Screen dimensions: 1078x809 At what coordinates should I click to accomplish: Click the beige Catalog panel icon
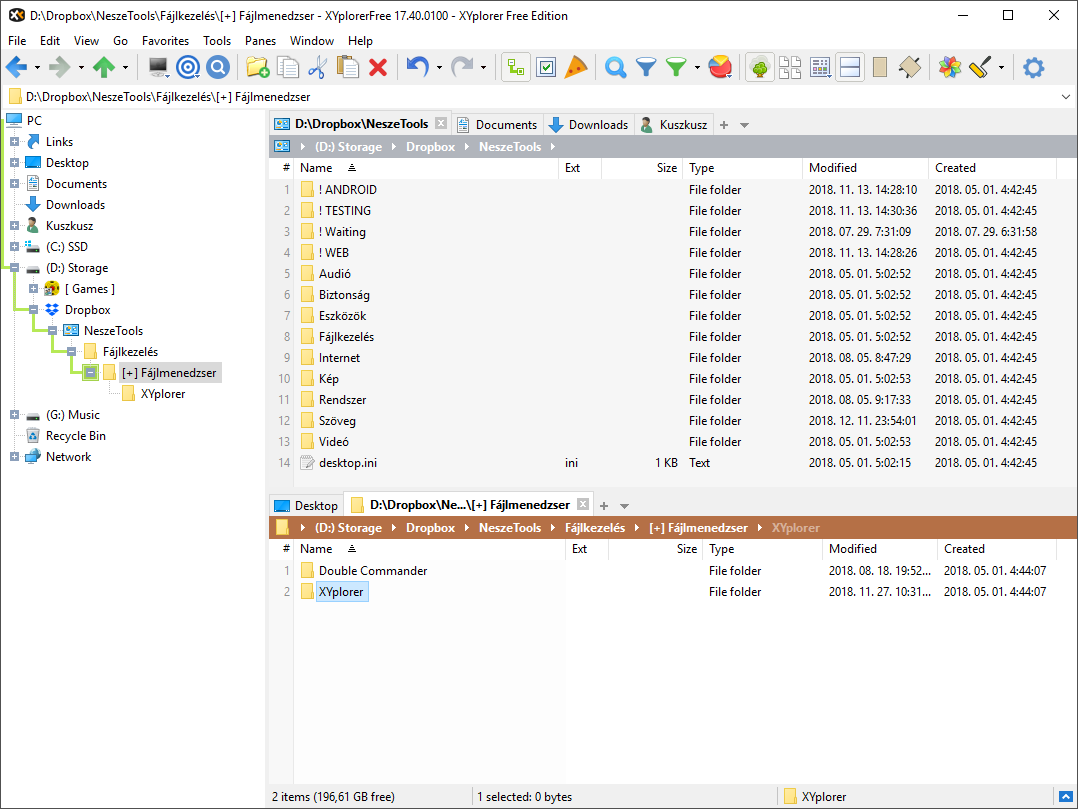point(880,67)
